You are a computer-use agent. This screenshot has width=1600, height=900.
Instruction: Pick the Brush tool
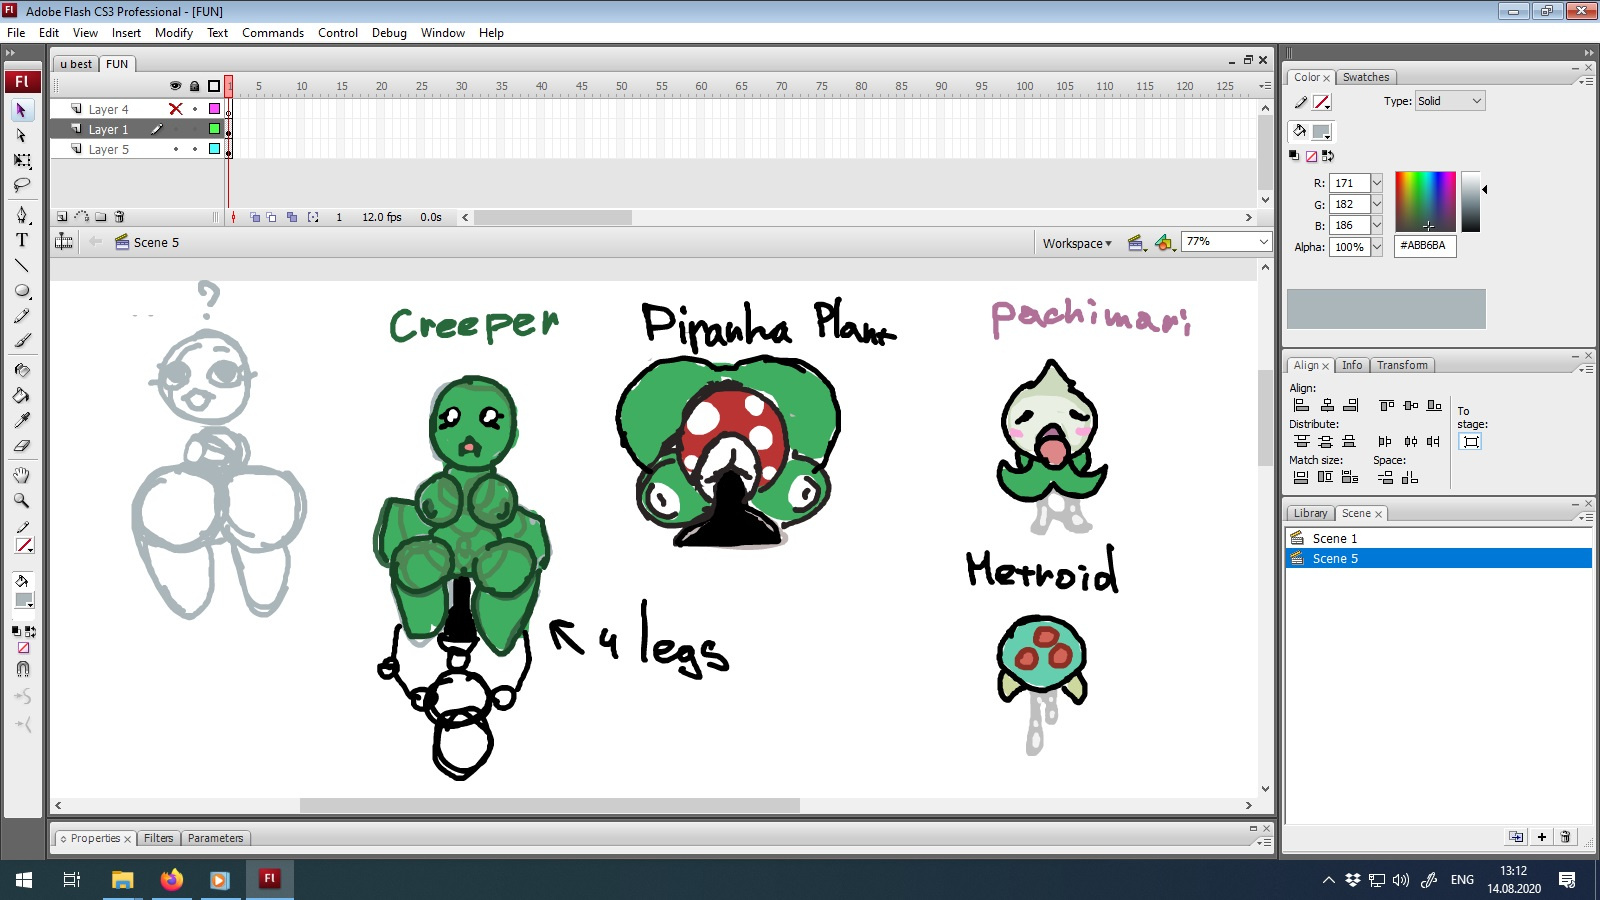tap(22, 341)
